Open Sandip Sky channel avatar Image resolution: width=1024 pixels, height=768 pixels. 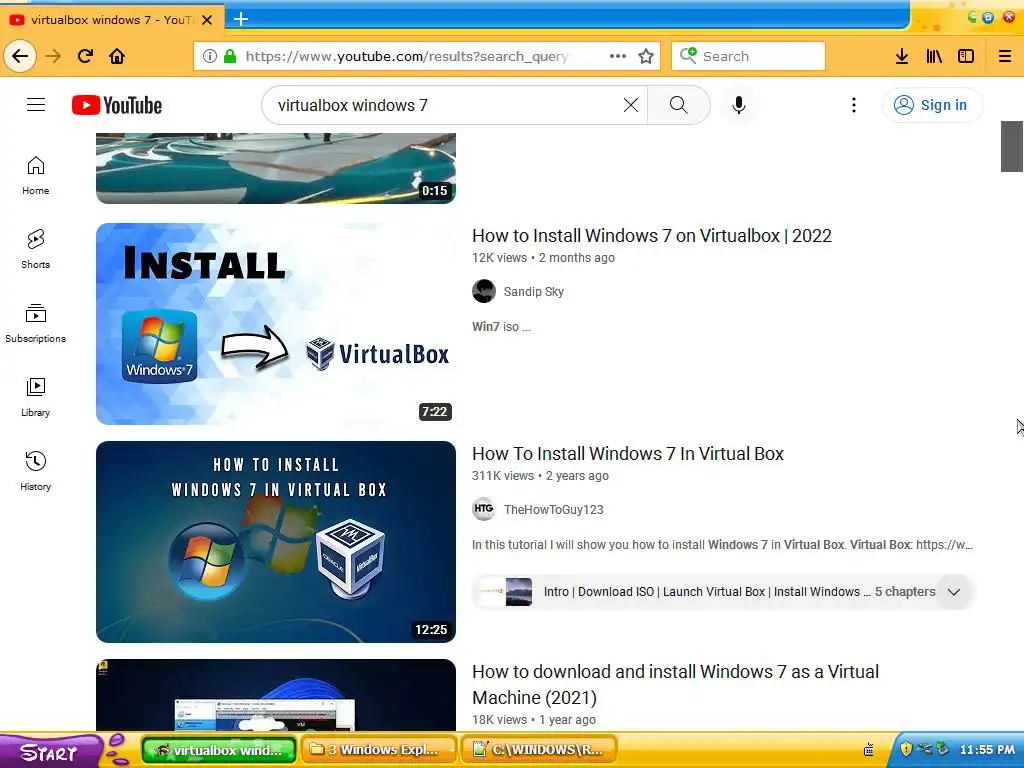(x=484, y=291)
